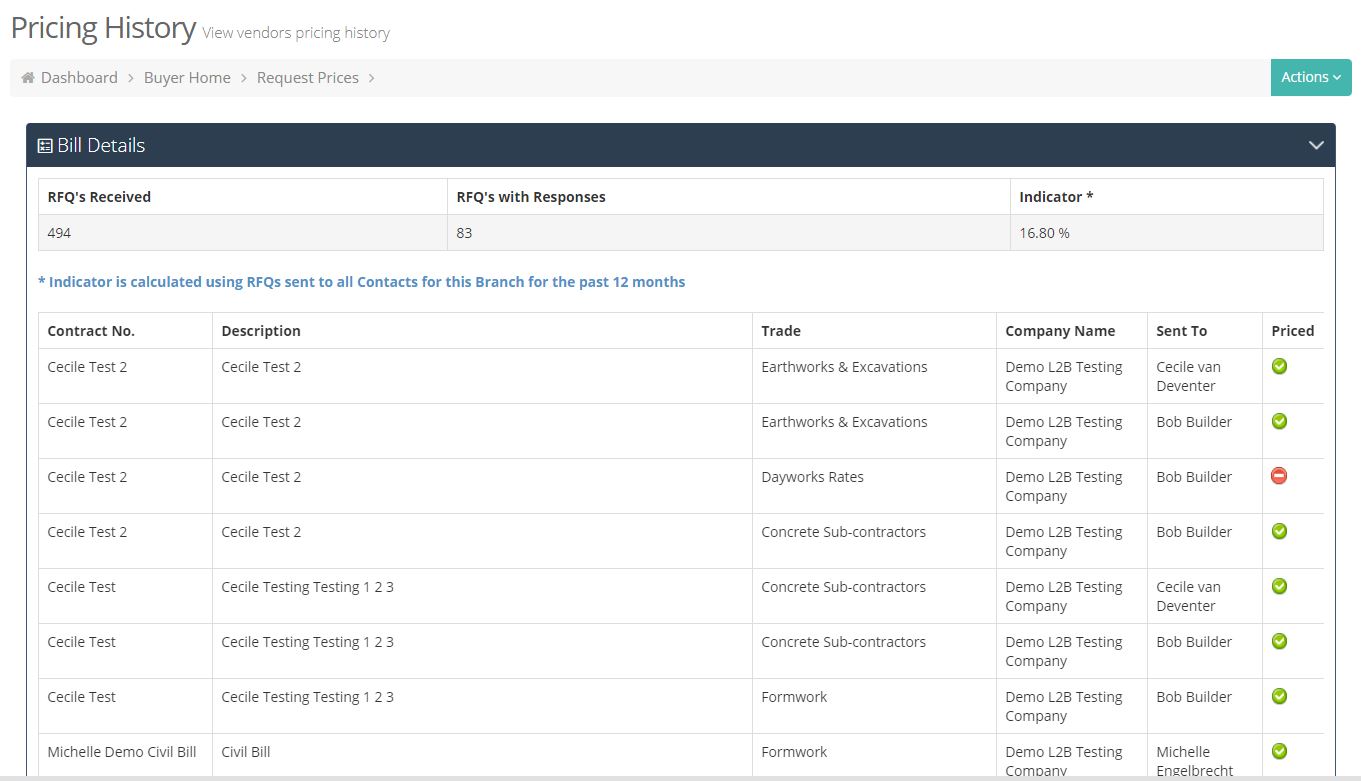Click green priced icon for Cecile van Deventer Earthworks row

coord(1279,366)
